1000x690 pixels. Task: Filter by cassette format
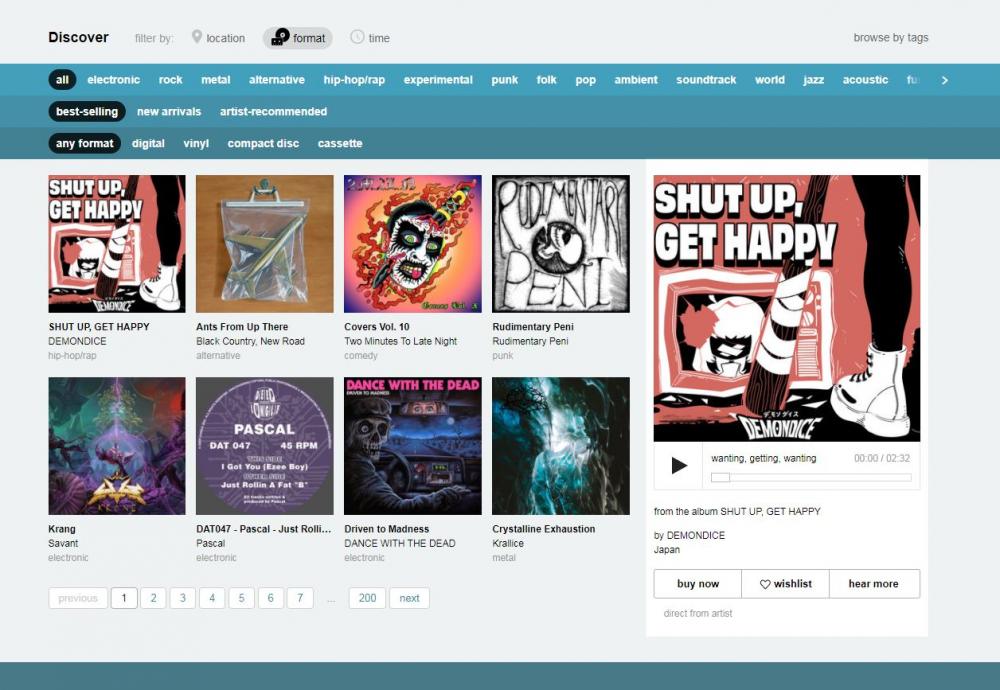pos(340,143)
